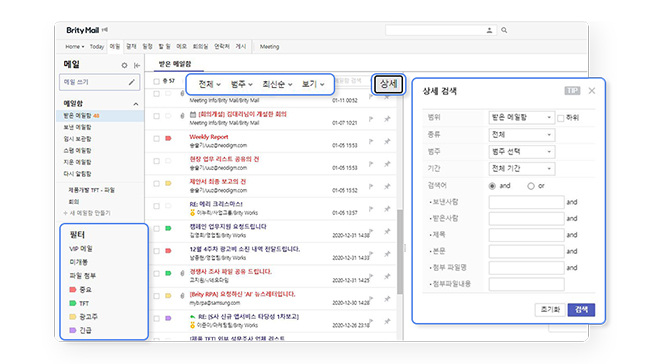Pin the 캠페인 업무지원 요청드립니다 email

point(387,231)
